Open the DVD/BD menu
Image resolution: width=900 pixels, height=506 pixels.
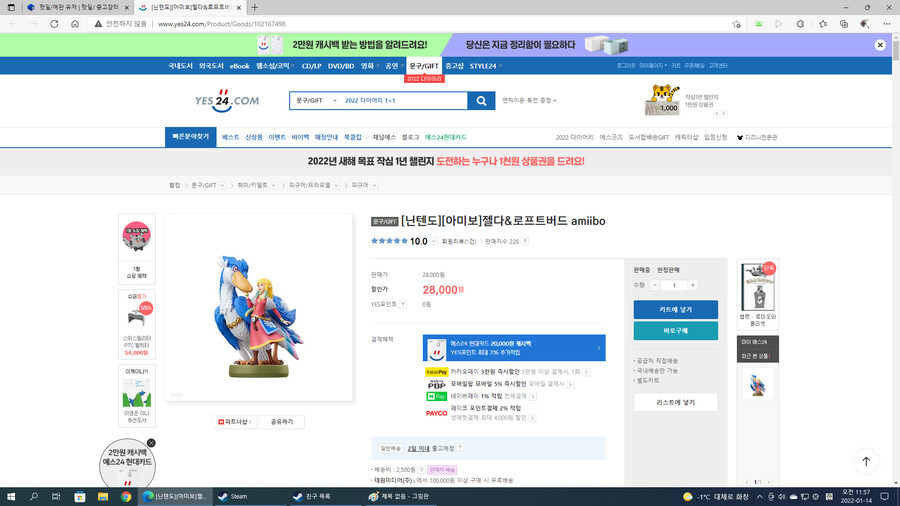(341, 66)
